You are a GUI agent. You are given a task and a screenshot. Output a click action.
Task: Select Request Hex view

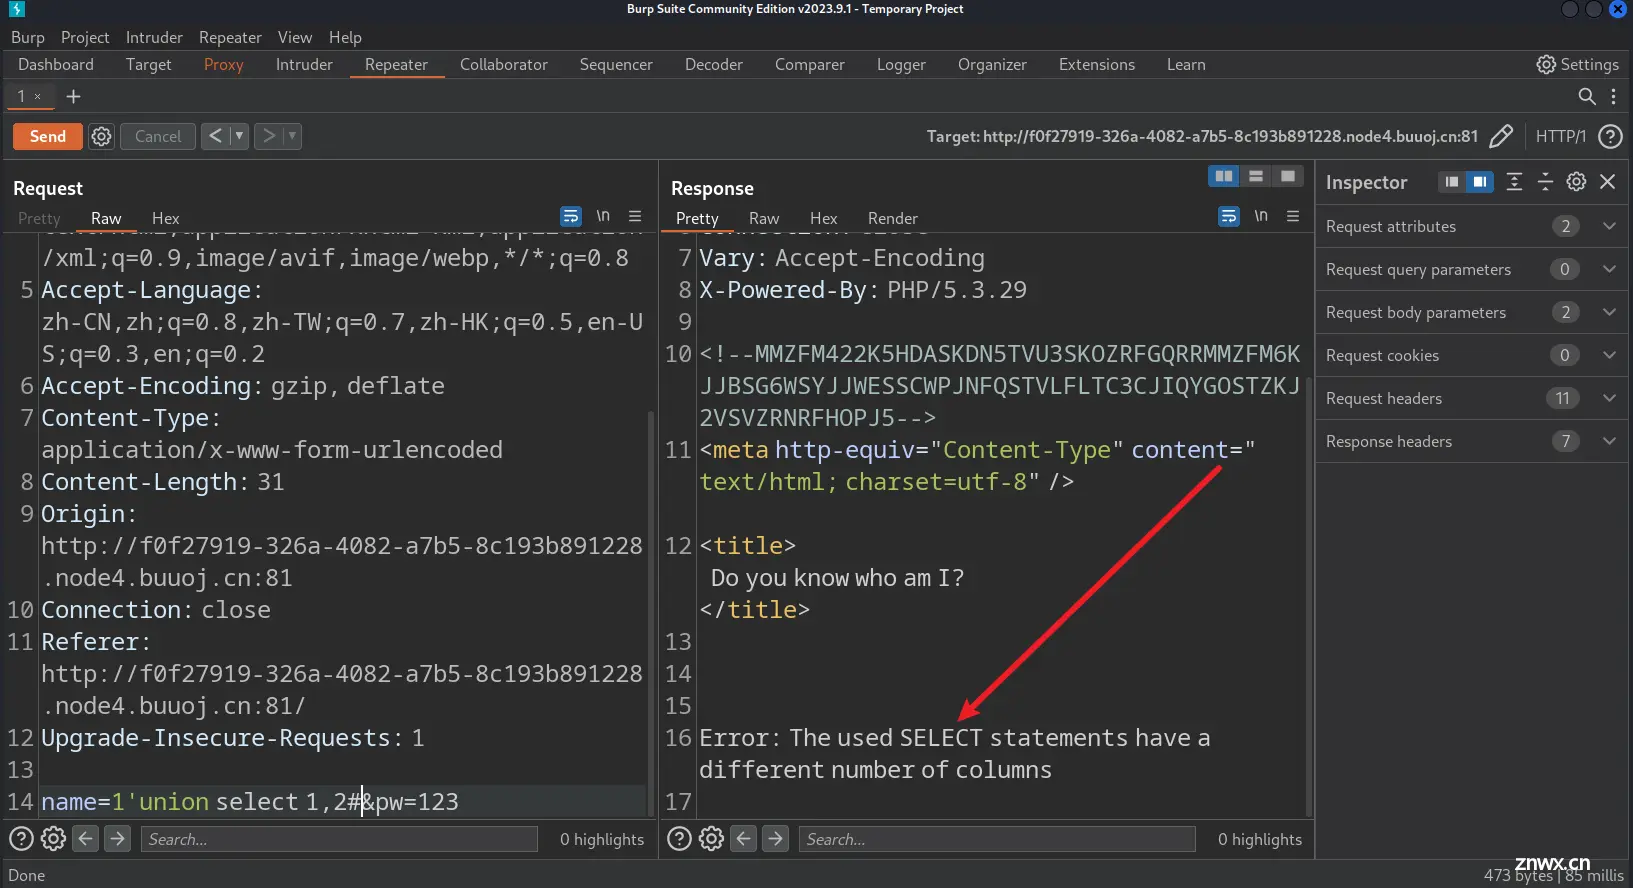click(166, 218)
